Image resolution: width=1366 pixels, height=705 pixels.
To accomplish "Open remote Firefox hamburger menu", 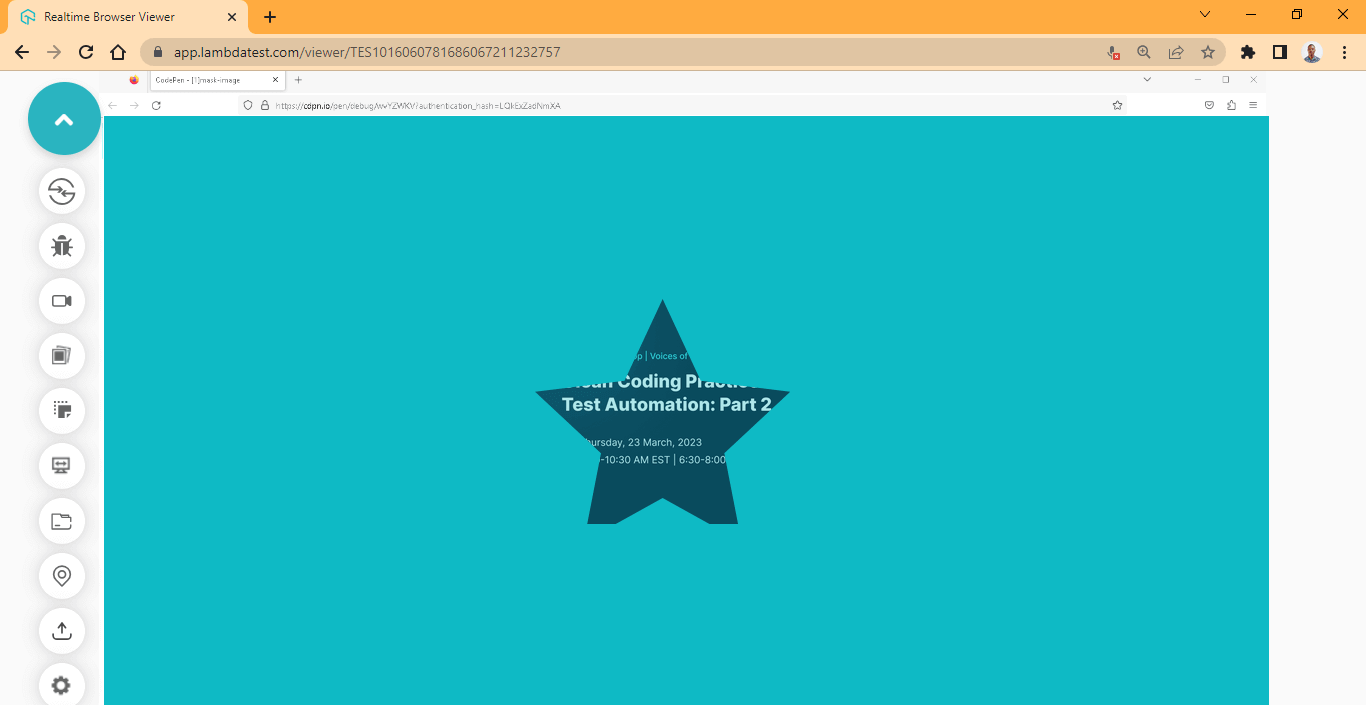I will tap(1253, 105).
